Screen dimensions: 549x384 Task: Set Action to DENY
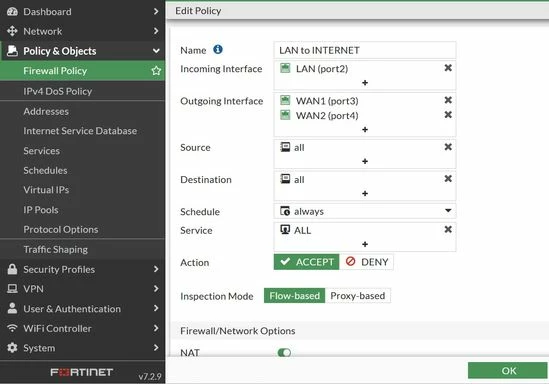tap(366, 262)
